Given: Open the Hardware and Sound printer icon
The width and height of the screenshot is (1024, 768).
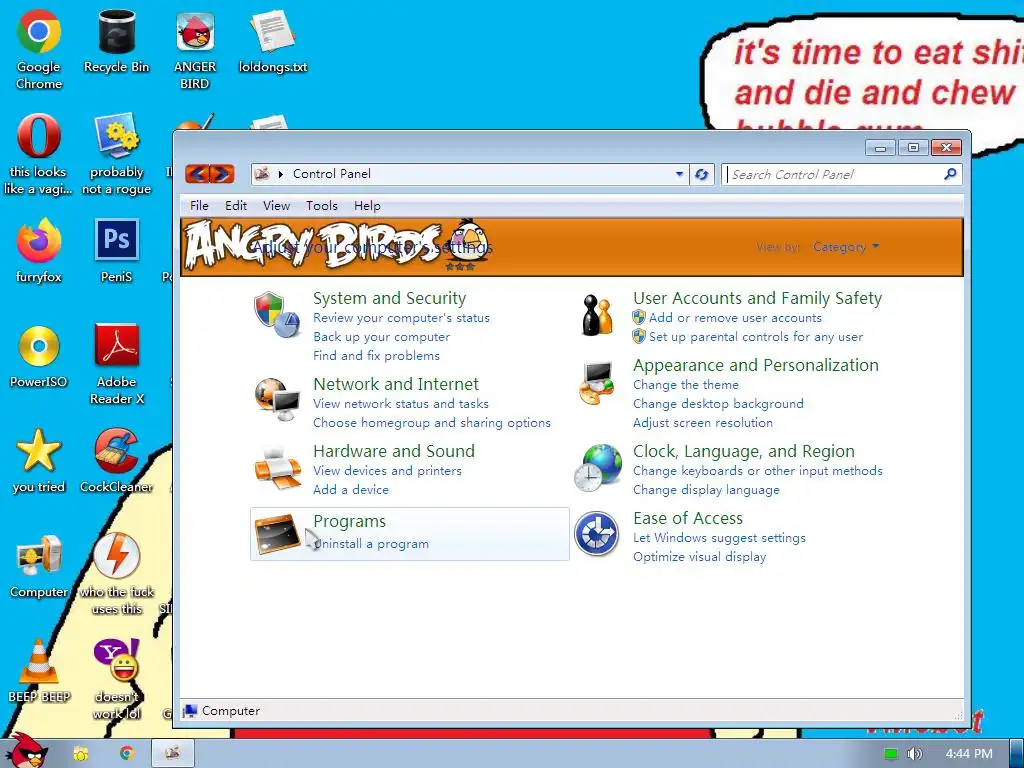Looking at the screenshot, I should (x=277, y=468).
